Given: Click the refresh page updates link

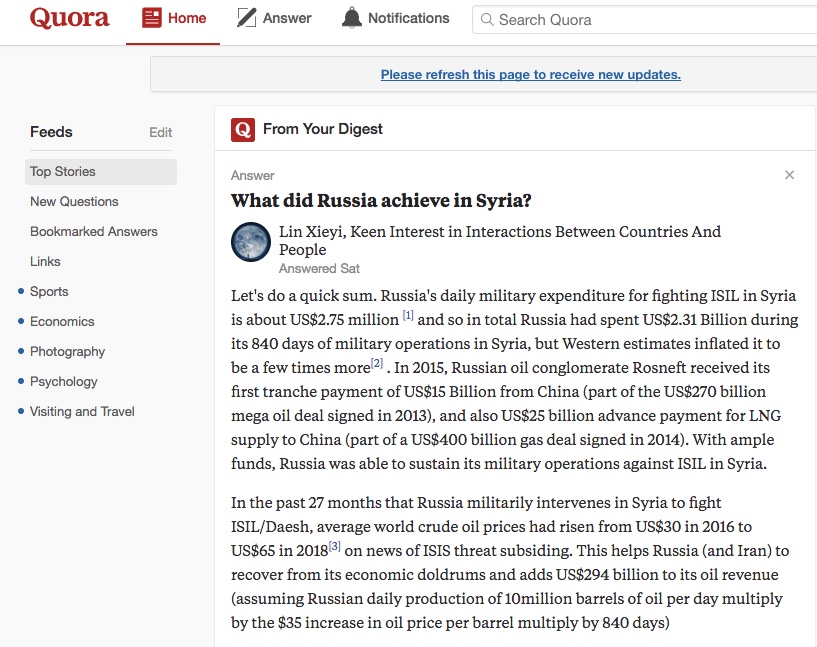Looking at the screenshot, I should [x=529, y=74].
